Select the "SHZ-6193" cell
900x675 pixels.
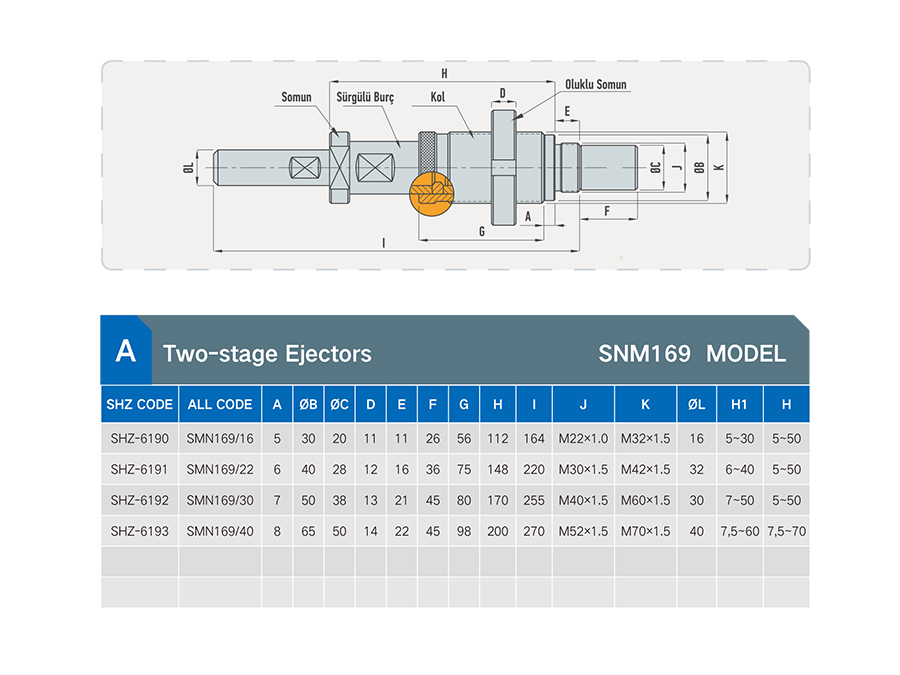point(139,532)
